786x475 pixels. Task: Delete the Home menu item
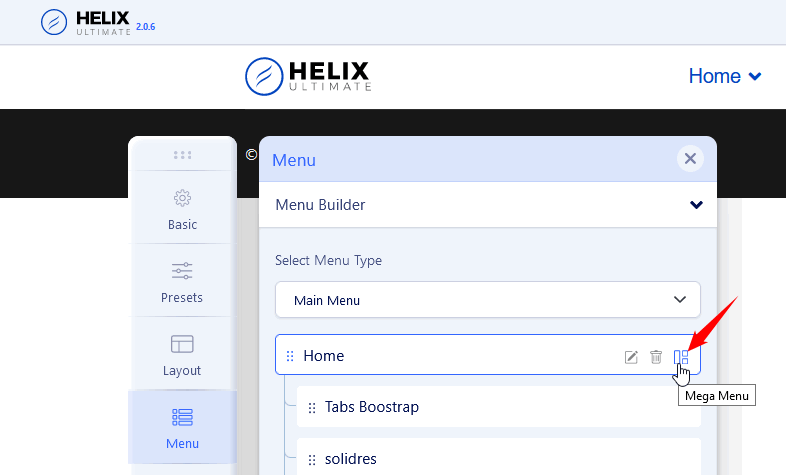point(656,357)
